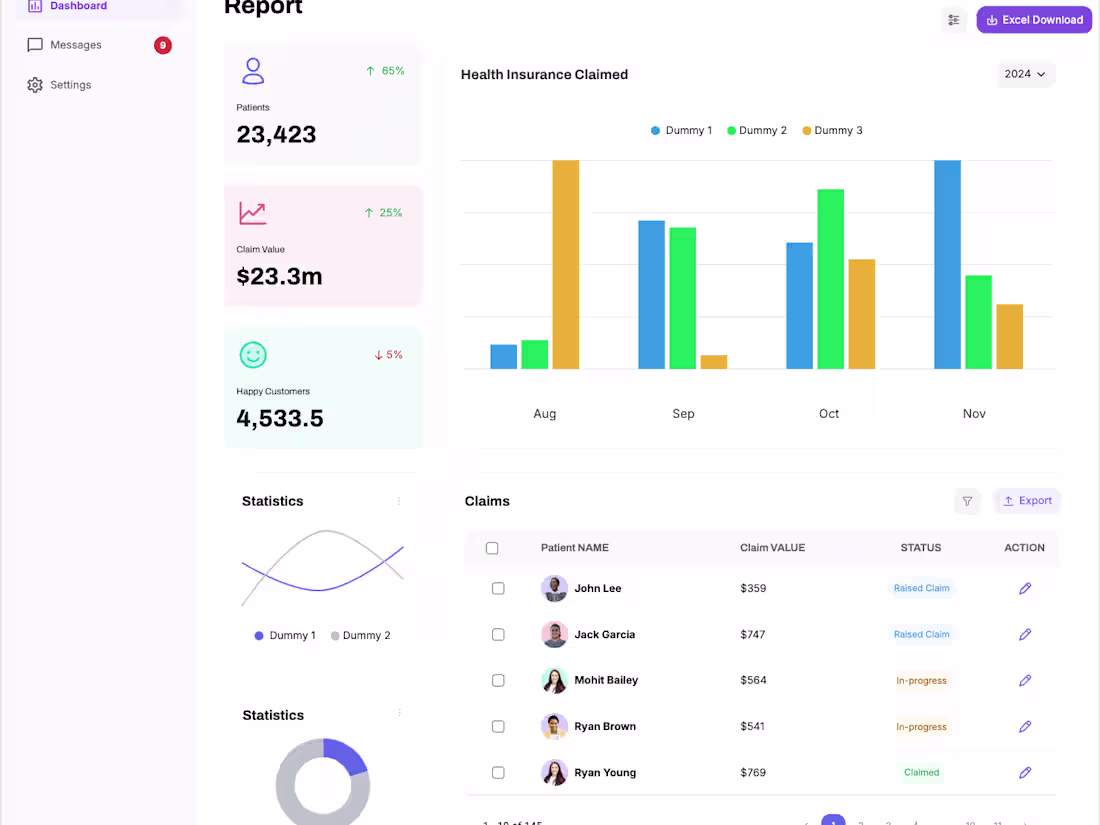
Task: Edit Ryan Young's claim with the pencil icon
Action: [1025, 772]
